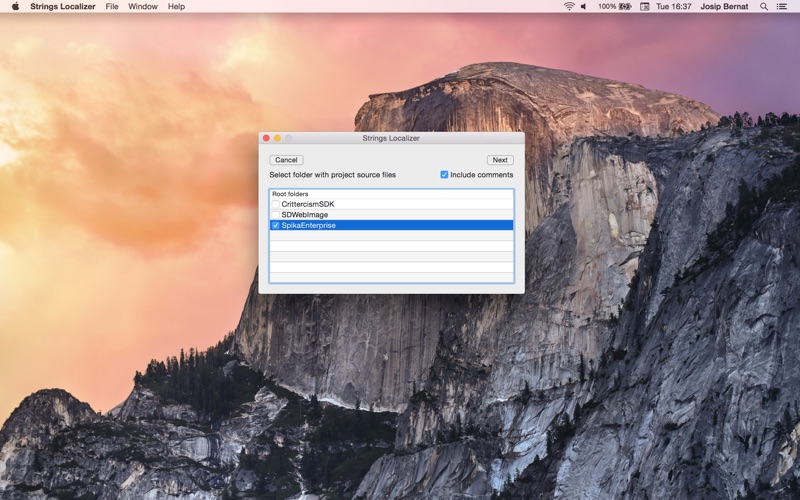Select the SDWebImage row name
Screen dimensions: 800x500
(305, 215)
